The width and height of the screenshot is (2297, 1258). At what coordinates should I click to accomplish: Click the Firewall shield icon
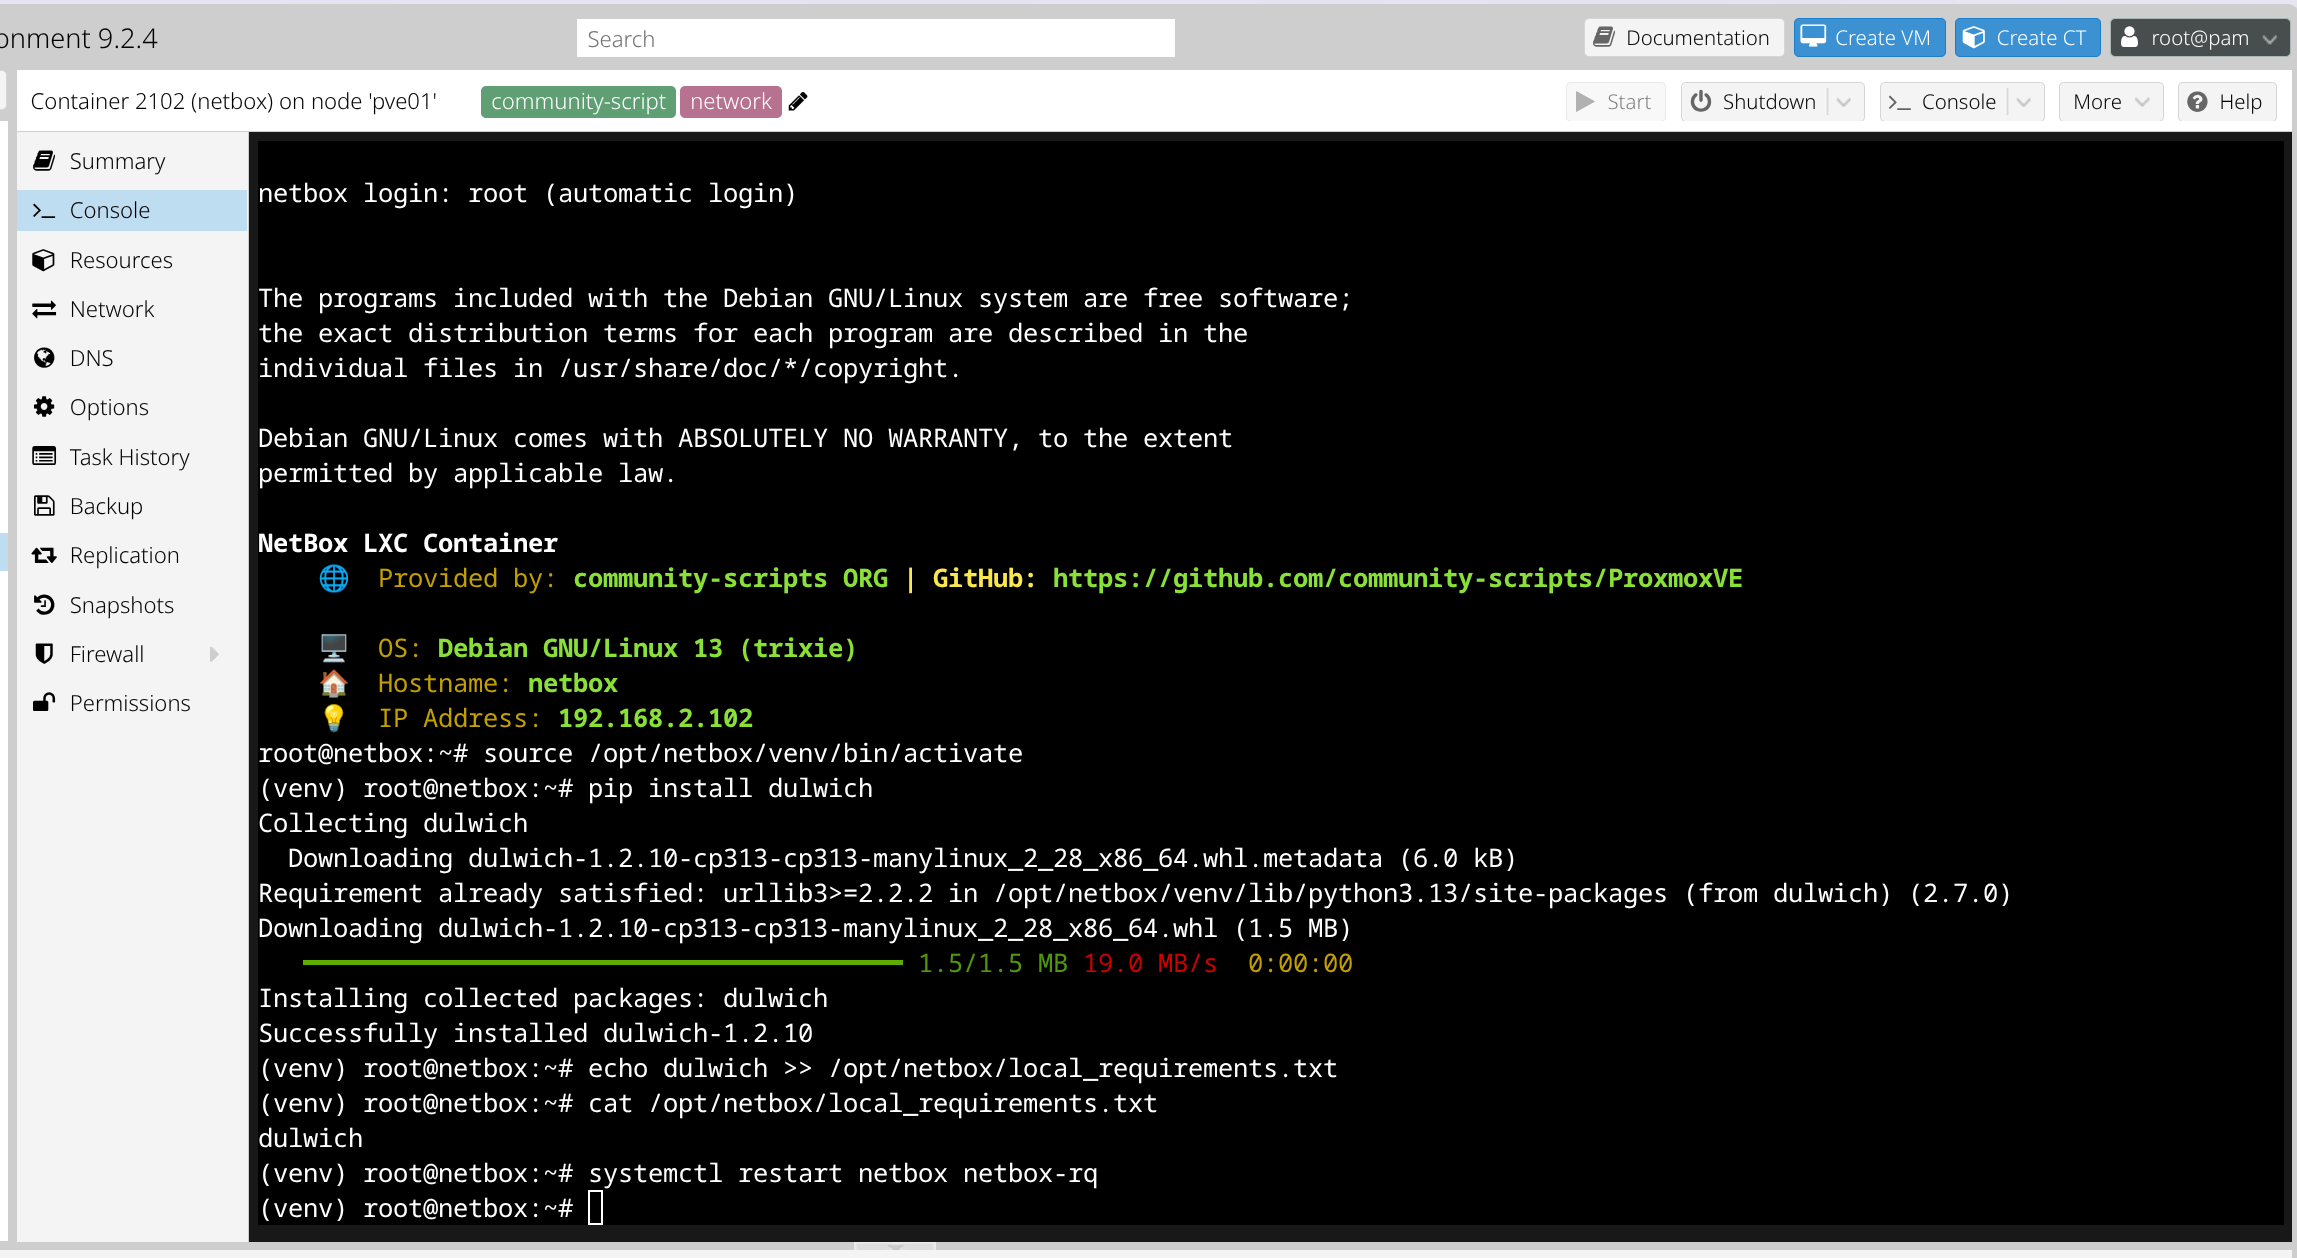(x=44, y=654)
